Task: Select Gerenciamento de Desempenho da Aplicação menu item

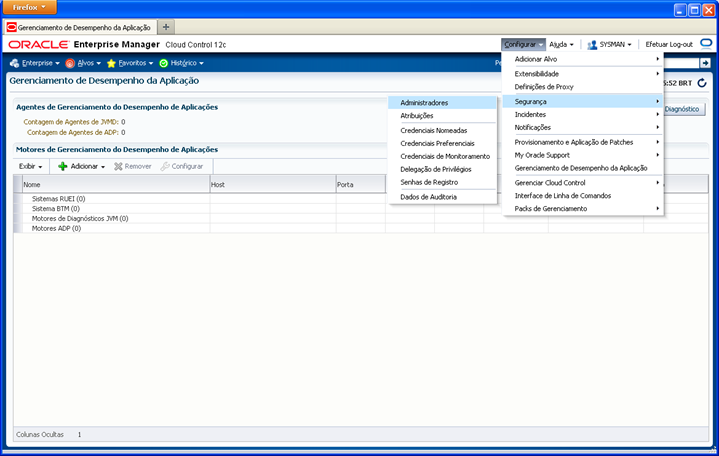Action: pos(583,168)
